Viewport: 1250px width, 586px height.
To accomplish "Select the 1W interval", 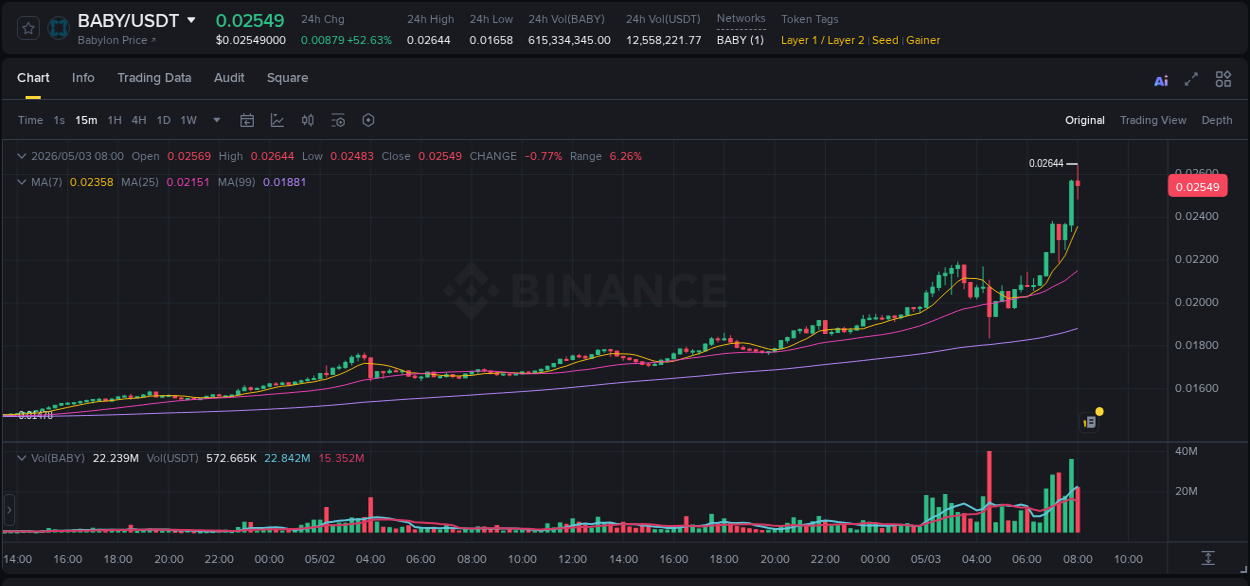I will tap(188, 120).
